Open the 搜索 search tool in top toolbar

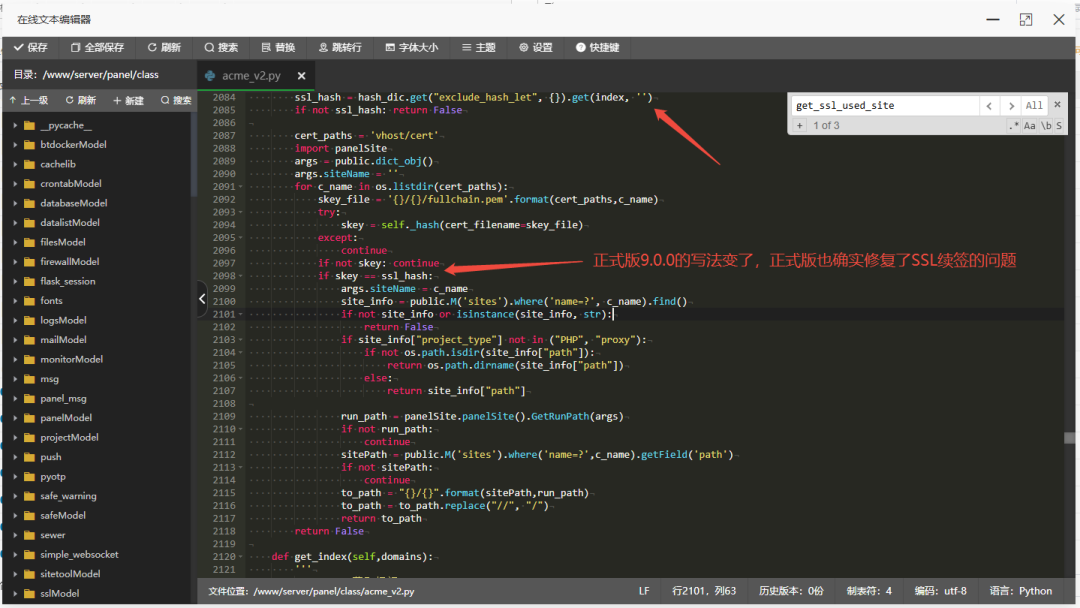click(221, 48)
